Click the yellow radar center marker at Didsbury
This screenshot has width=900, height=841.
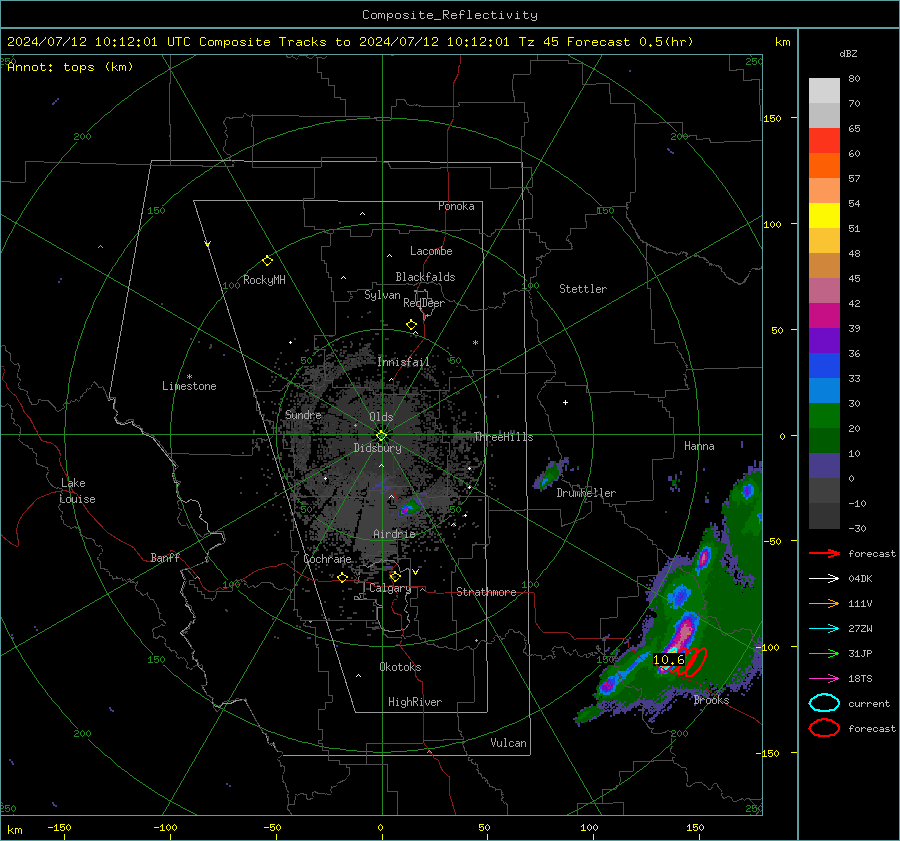click(x=381, y=436)
